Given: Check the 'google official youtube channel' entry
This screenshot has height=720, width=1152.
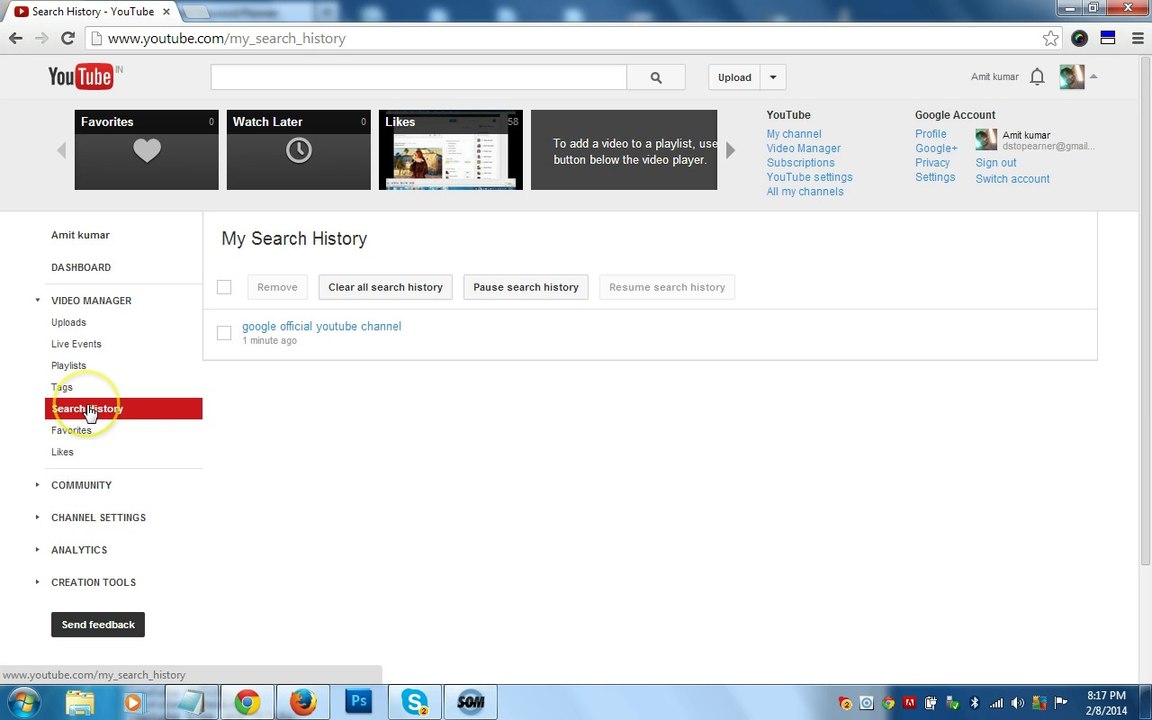Looking at the screenshot, I should 224,333.
